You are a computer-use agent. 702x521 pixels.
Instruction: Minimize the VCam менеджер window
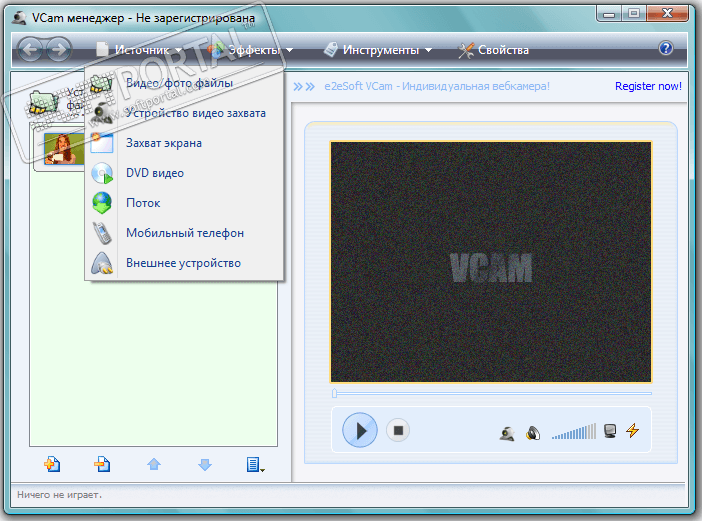point(609,14)
